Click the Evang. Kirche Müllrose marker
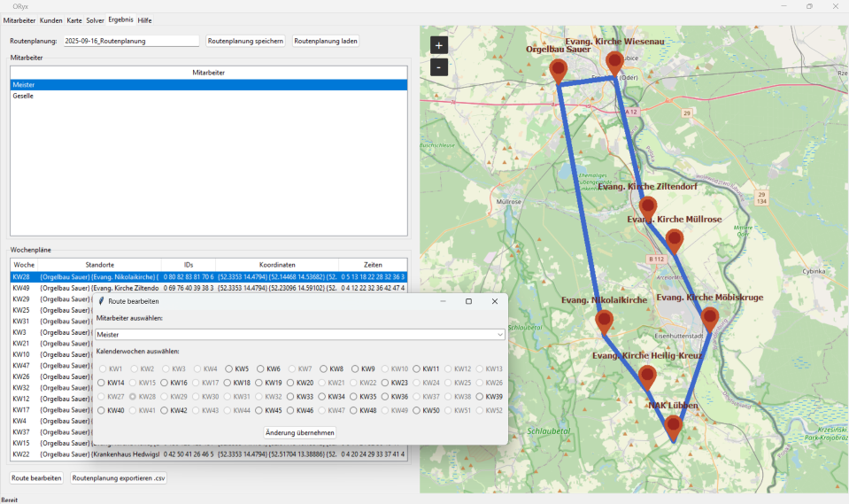 [x=674, y=240]
